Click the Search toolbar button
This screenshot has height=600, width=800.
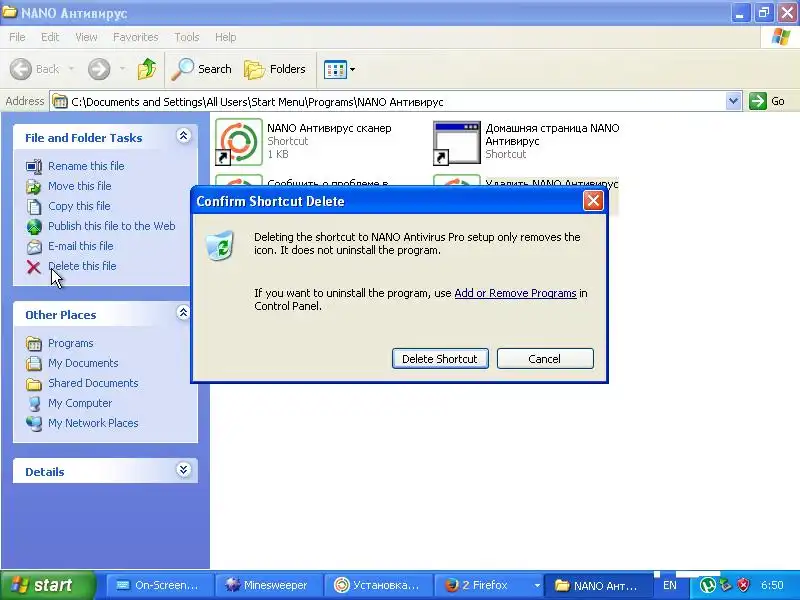(202, 69)
